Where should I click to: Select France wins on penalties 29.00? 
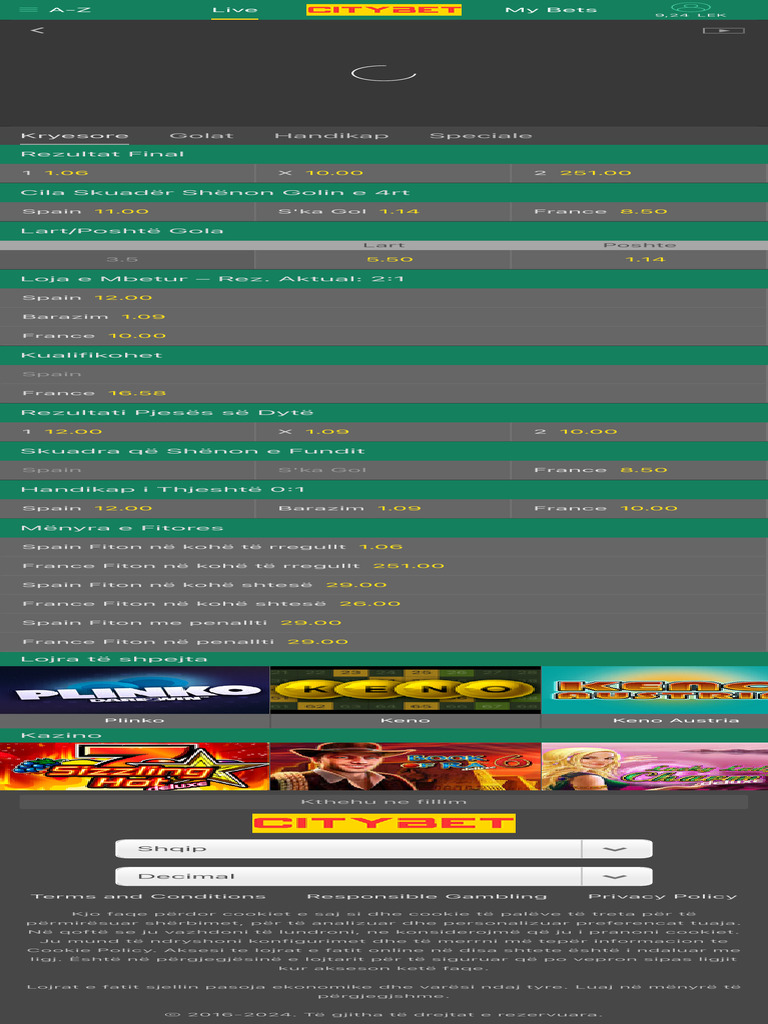point(384,641)
